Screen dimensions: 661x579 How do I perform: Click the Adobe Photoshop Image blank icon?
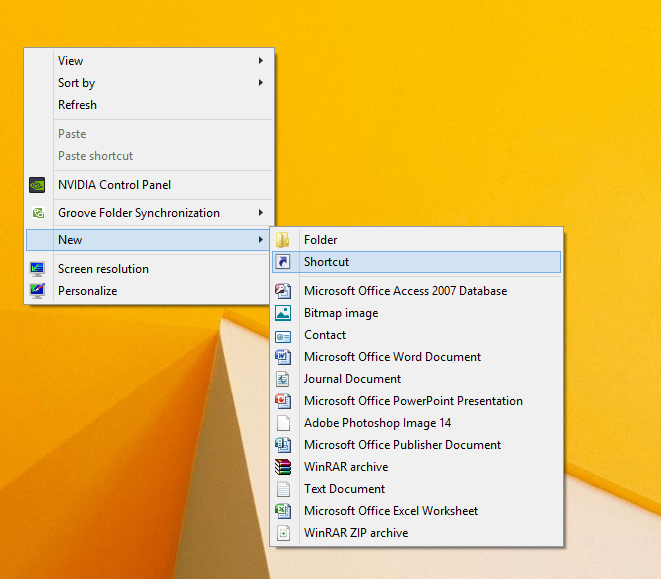click(283, 423)
